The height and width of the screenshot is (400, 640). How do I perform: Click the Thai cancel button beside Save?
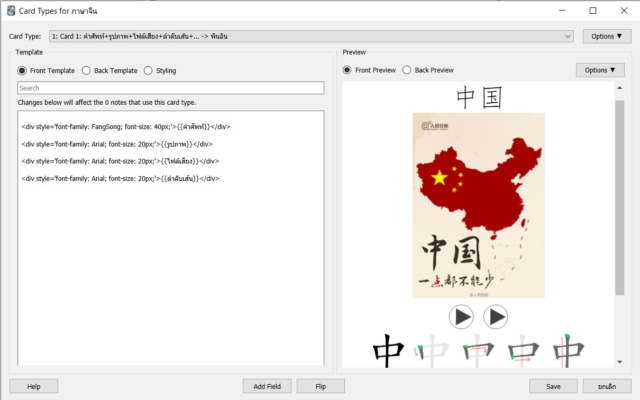(x=607, y=386)
